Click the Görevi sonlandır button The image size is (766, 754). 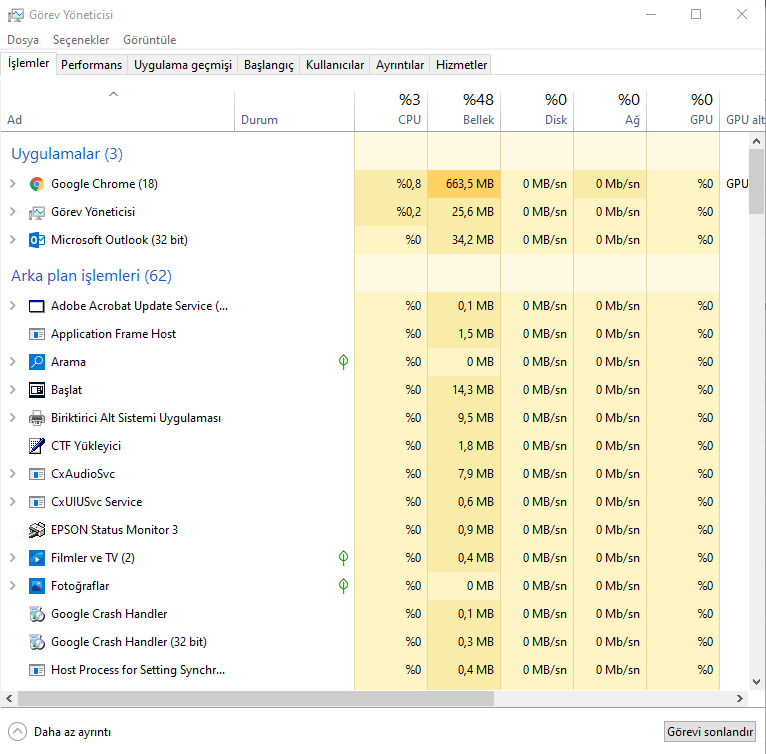coord(710,732)
